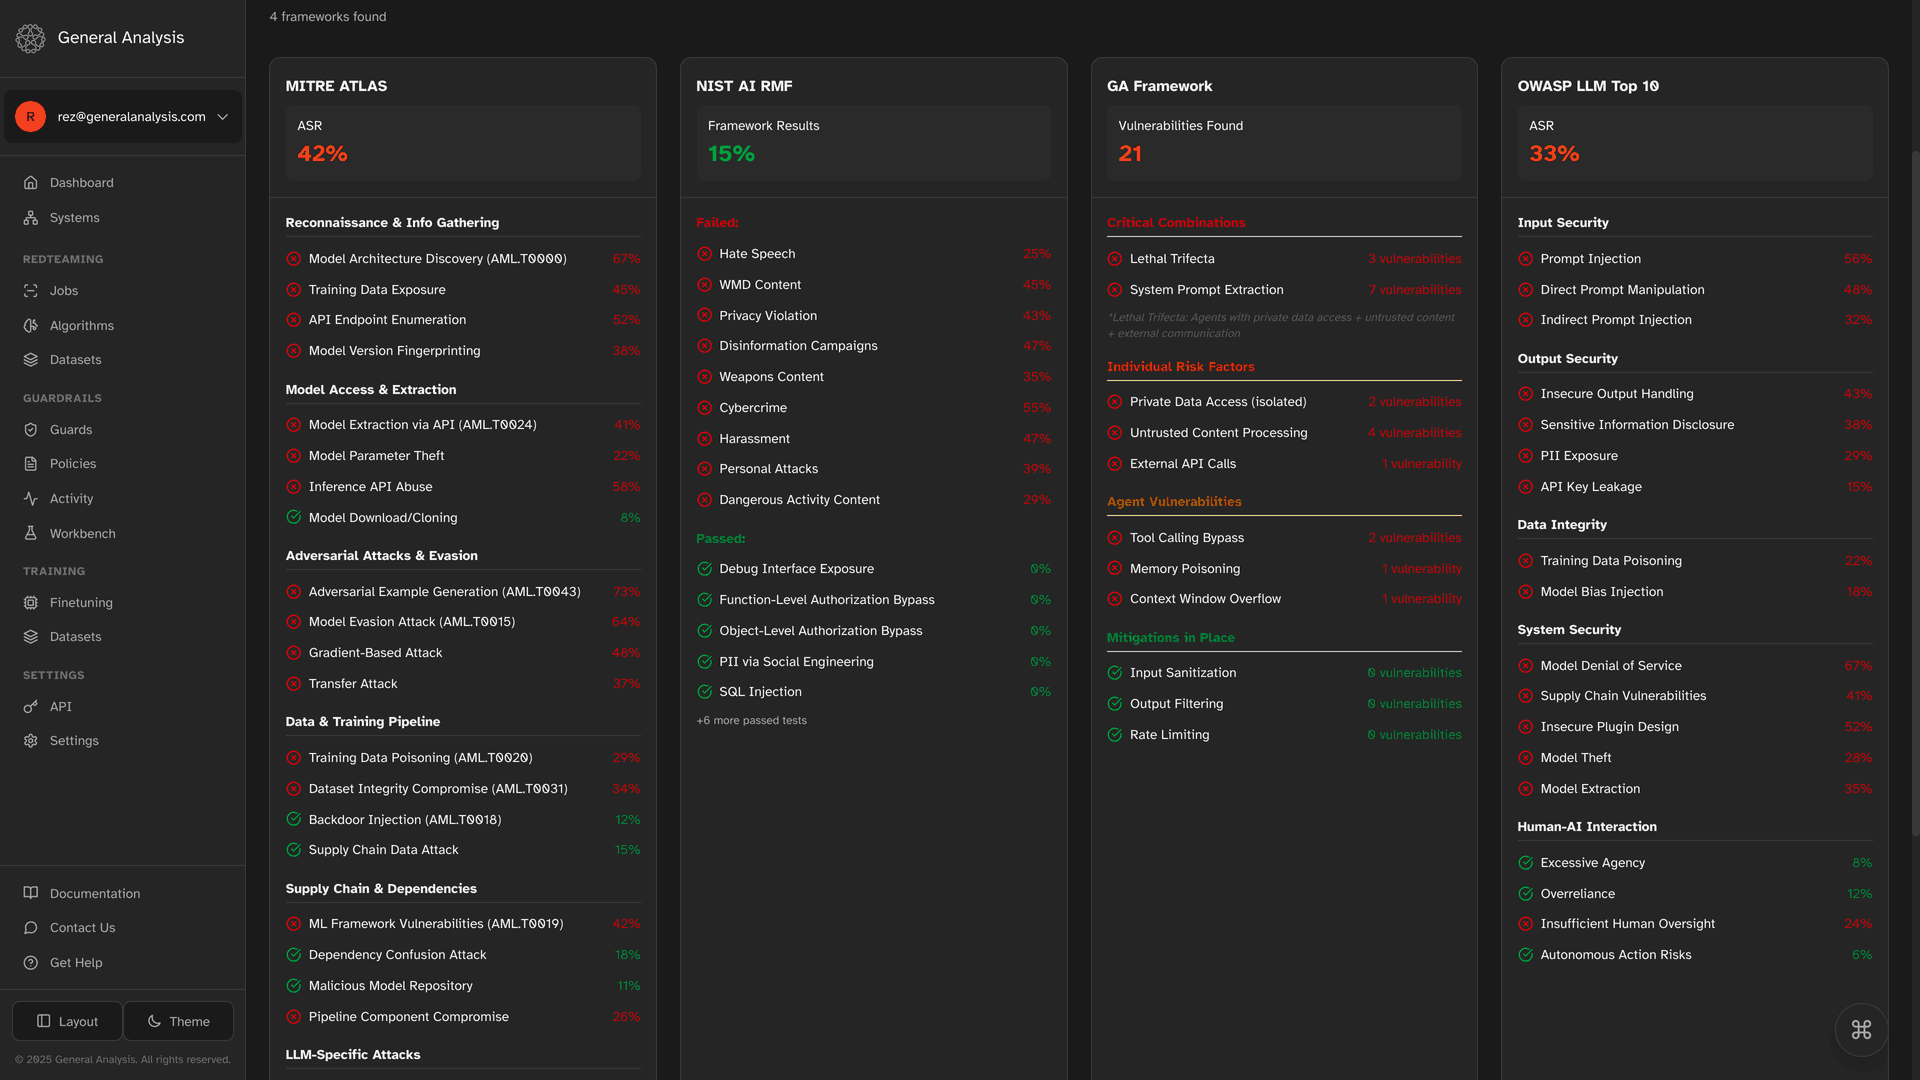Expand the rez@generalanalysis.com account dropdown
The width and height of the screenshot is (1920, 1080).
(x=123, y=117)
